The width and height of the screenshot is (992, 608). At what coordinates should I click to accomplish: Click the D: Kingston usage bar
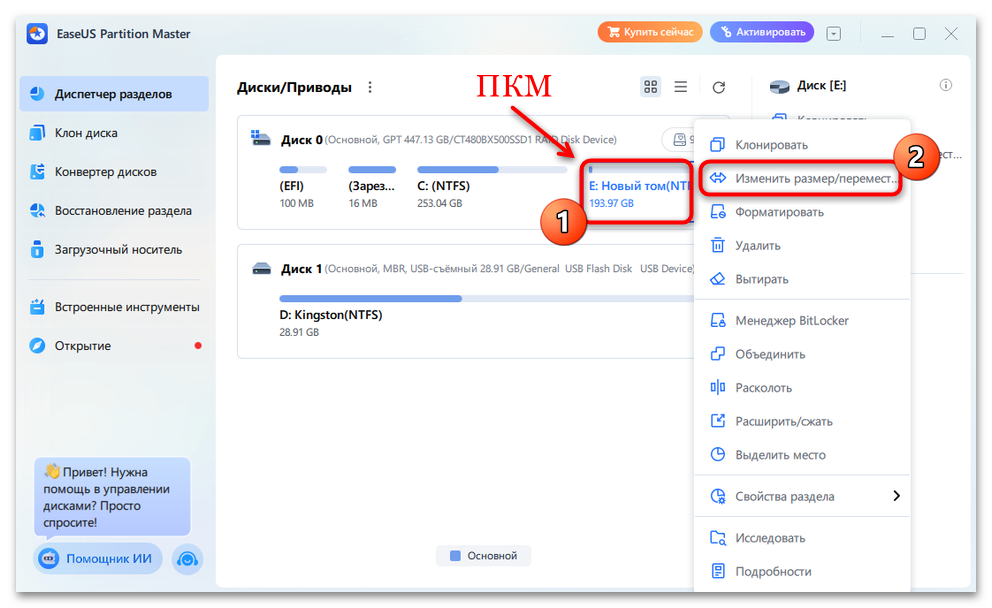point(486,298)
